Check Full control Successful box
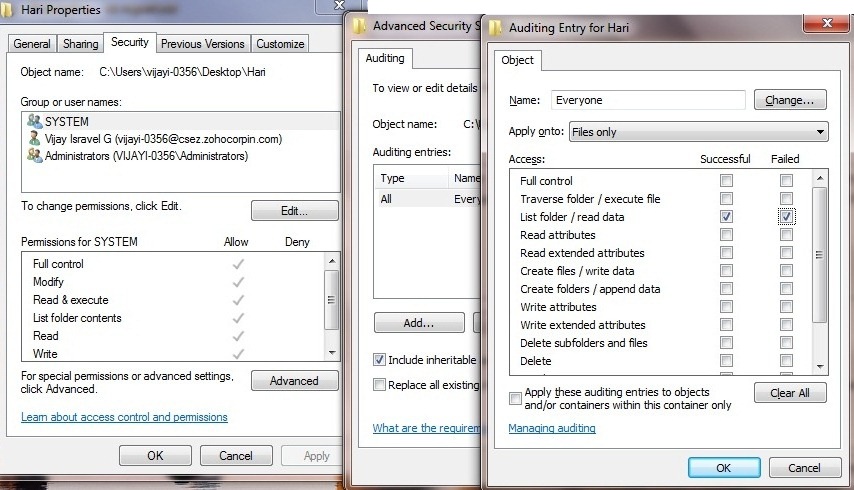 (x=726, y=180)
